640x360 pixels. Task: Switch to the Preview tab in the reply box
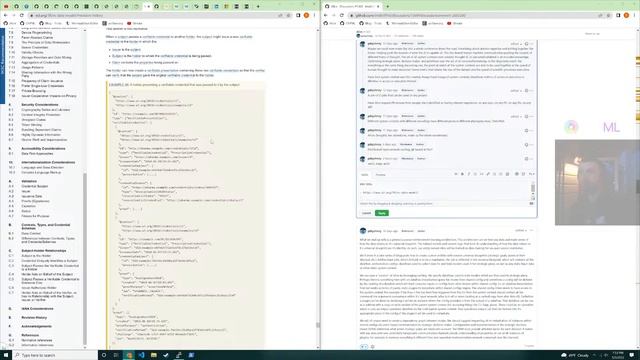380,175
